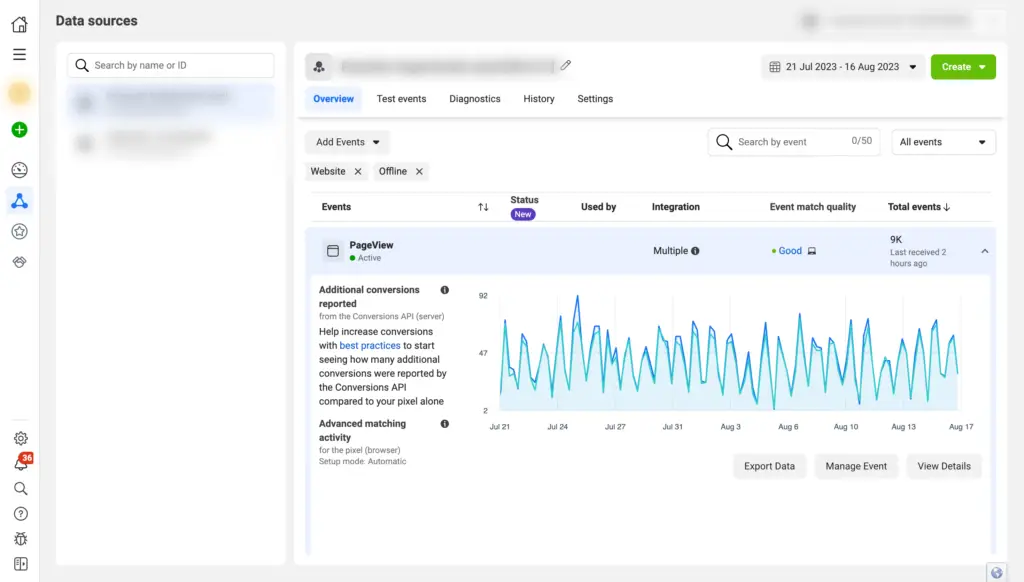Select the first blurred data source in list
Viewport: 1024px width, 582px height.
170,102
